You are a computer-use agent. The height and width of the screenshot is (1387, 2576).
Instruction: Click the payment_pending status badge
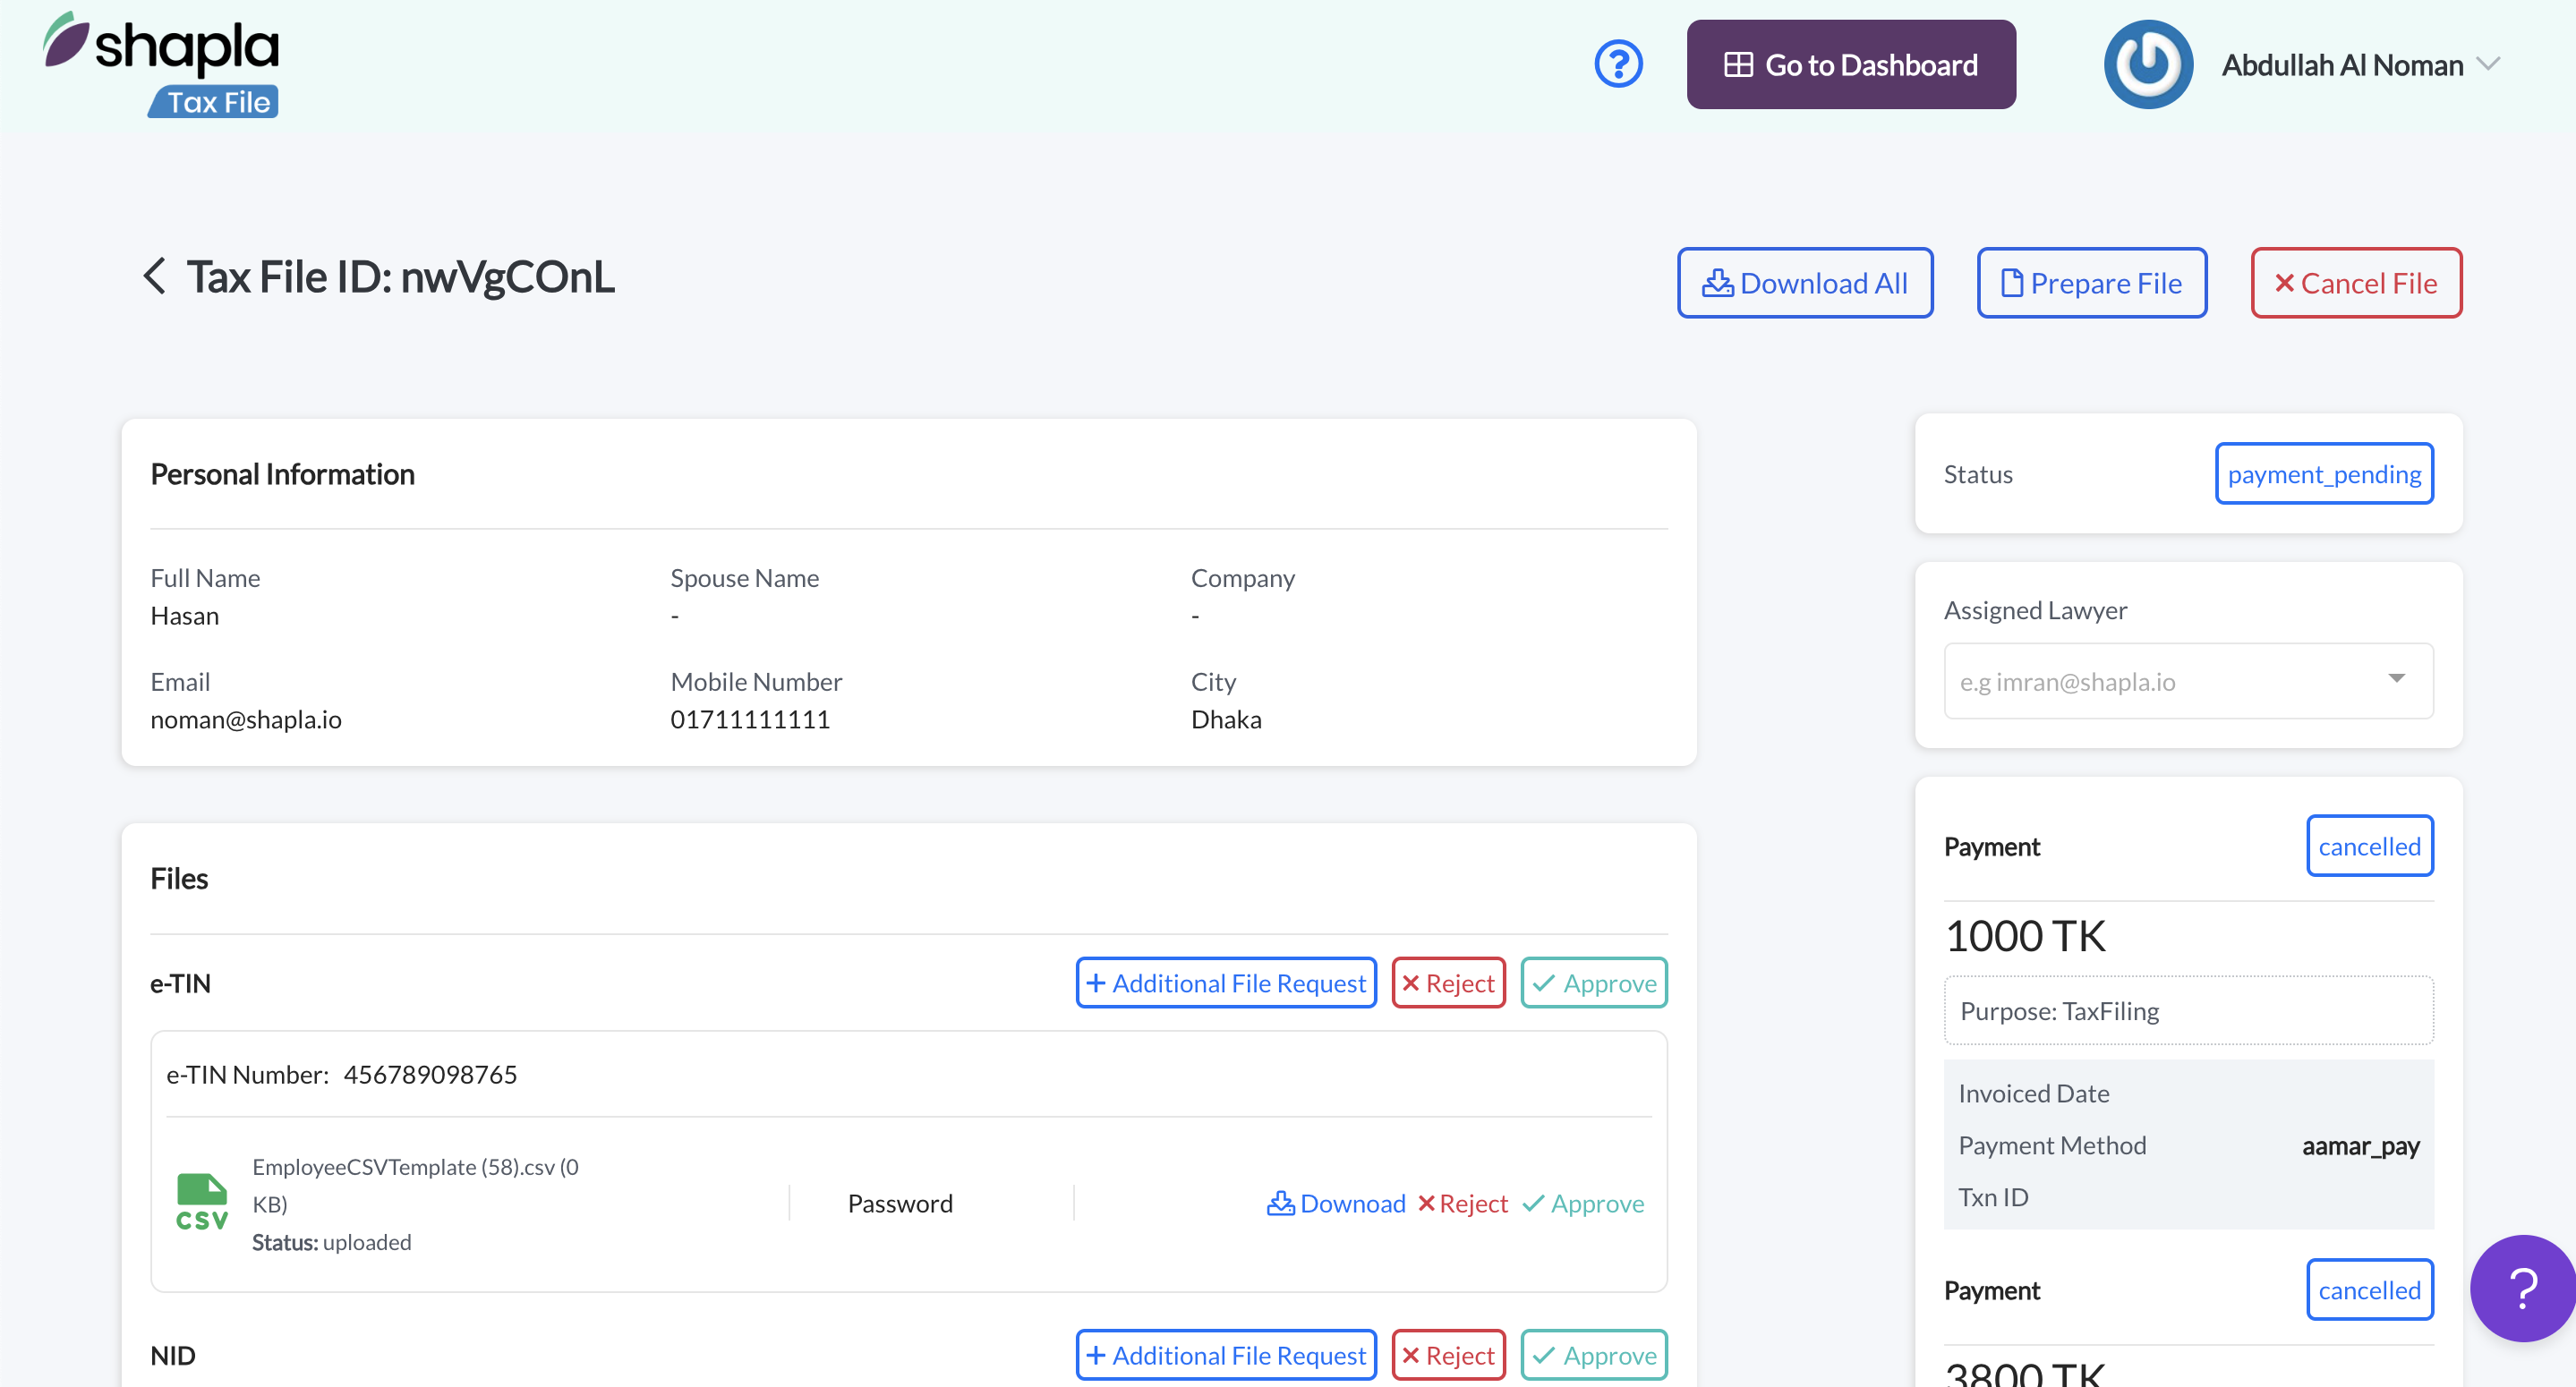(x=2323, y=474)
